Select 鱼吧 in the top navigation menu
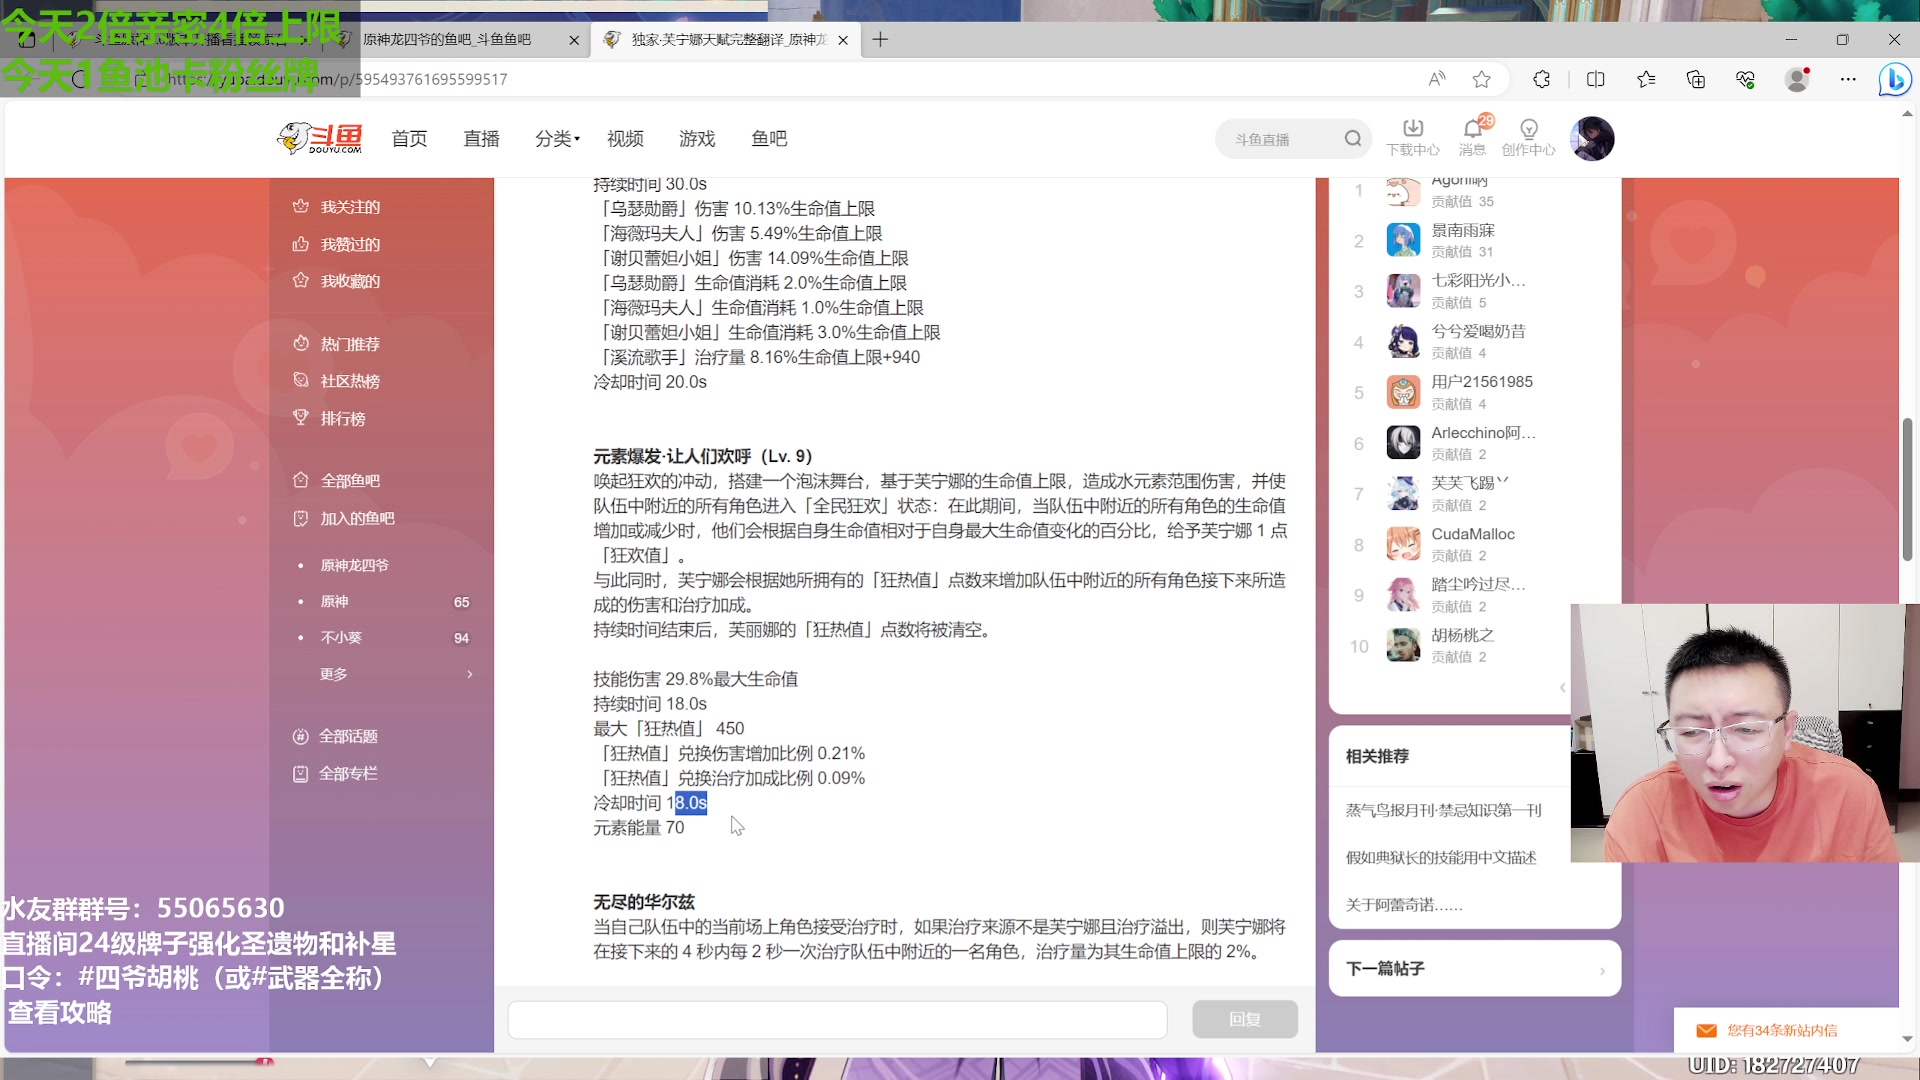This screenshot has height=1080, width=1920. [x=769, y=139]
